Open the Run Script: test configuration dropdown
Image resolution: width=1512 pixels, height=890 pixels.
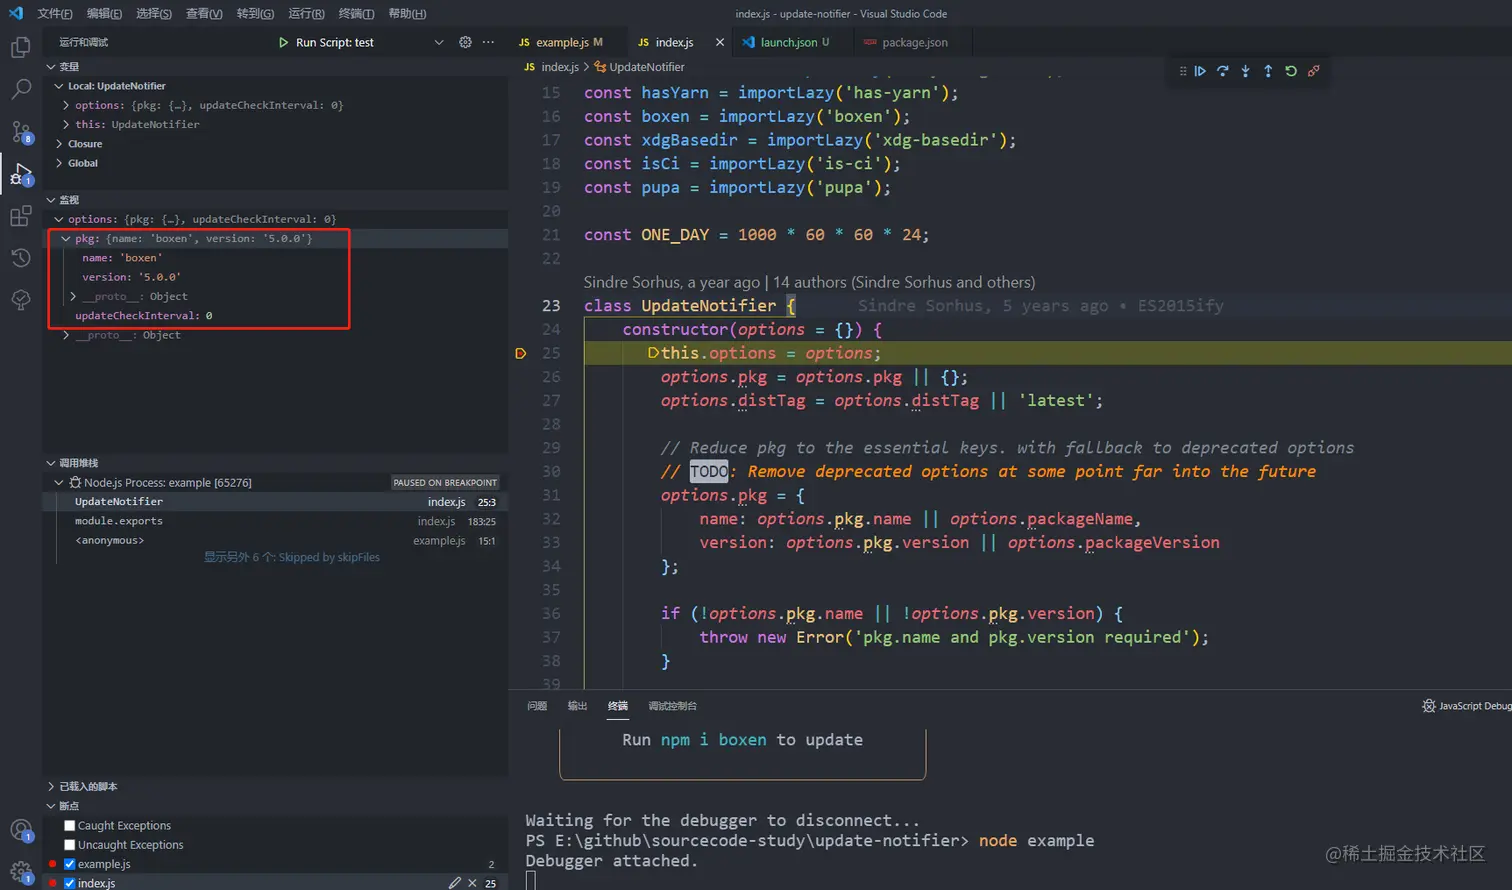[438, 42]
